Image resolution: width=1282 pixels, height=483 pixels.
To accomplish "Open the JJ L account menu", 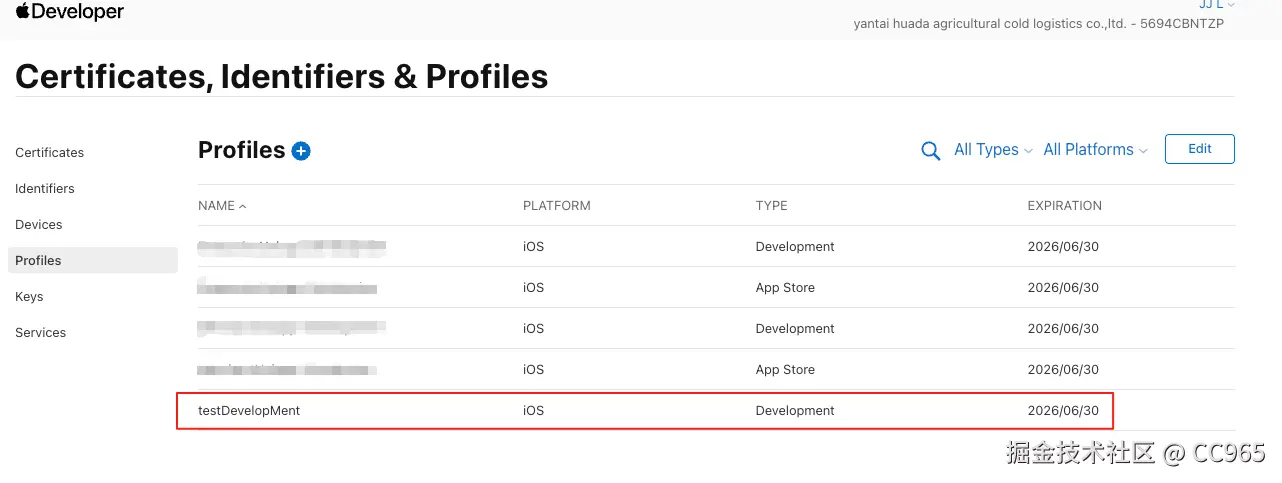I will tap(1216, 5).
